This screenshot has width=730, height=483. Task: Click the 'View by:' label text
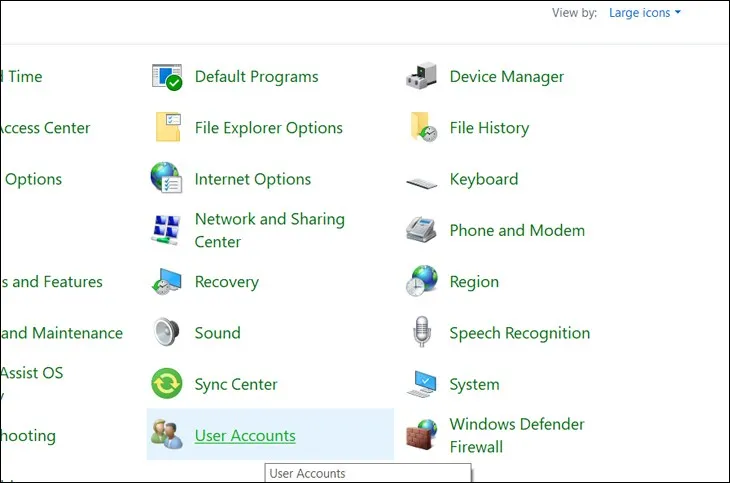(574, 13)
